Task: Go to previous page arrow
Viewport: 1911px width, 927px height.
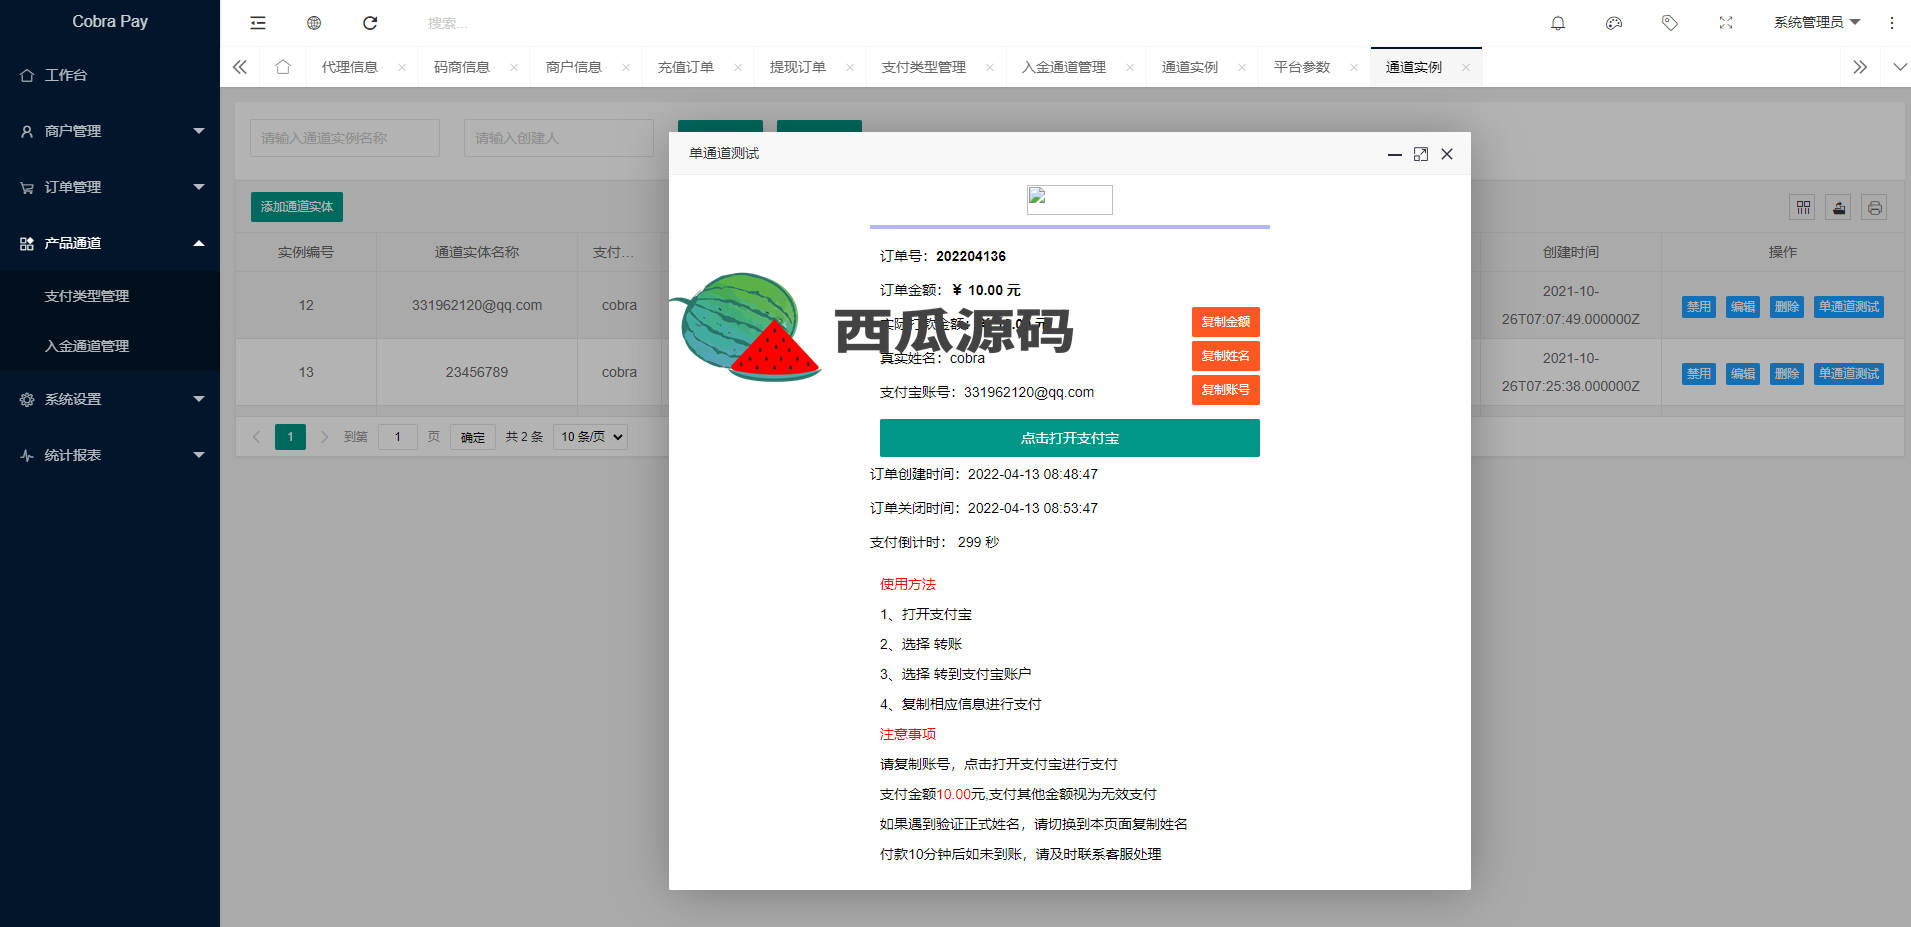Action: point(257,437)
